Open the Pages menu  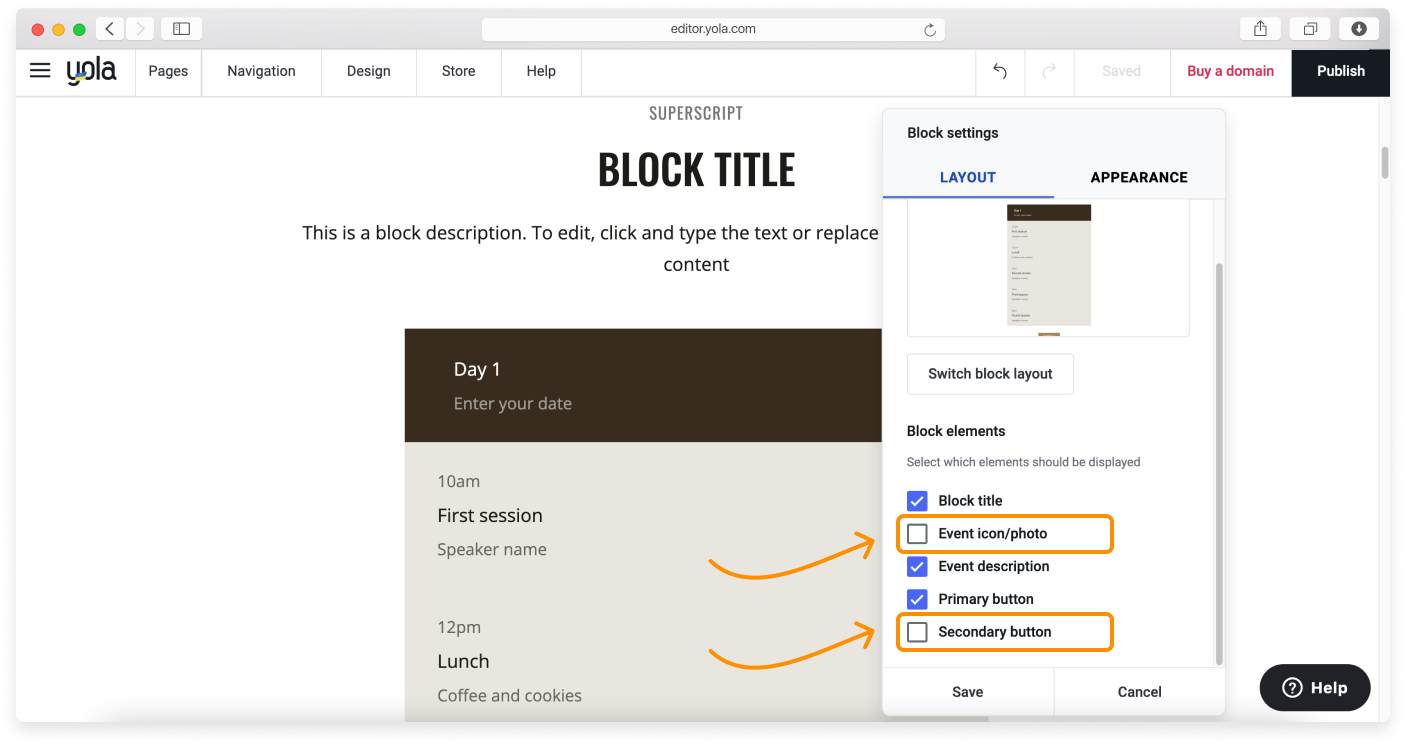(x=168, y=71)
